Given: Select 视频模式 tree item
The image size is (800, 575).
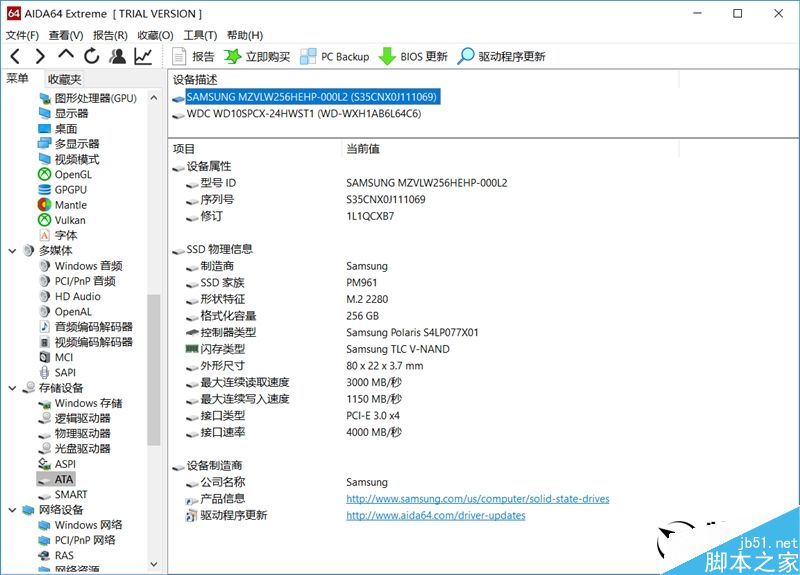Looking at the screenshot, I should 69,159.
